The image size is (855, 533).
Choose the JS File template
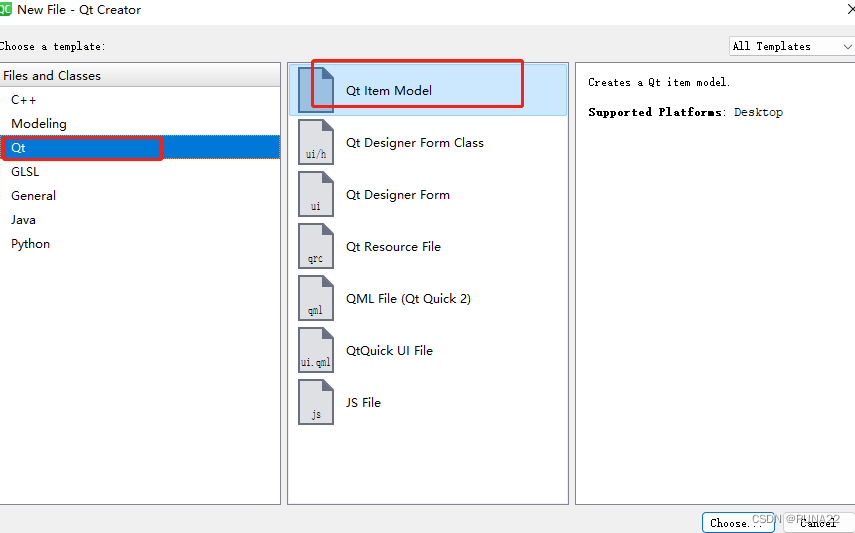[x=428, y=402]
